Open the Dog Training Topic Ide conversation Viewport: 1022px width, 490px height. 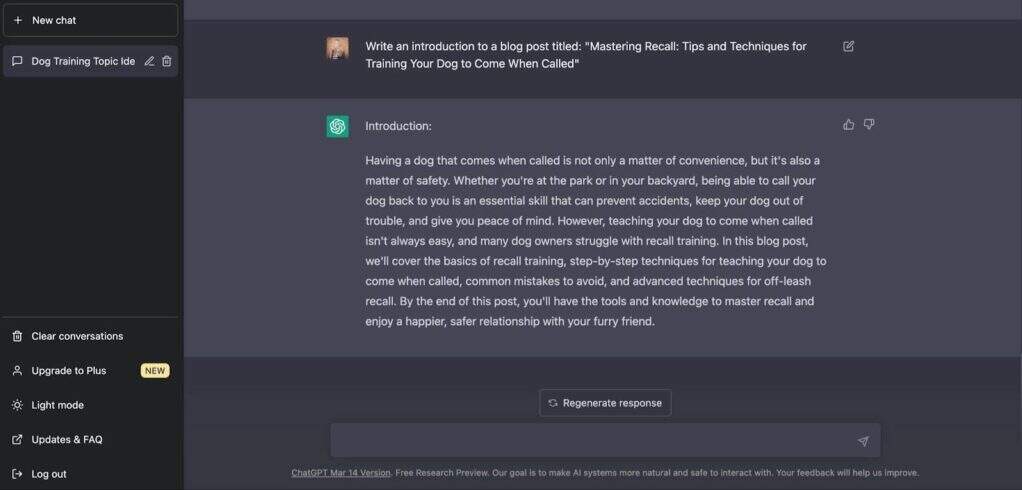(82, 61)
